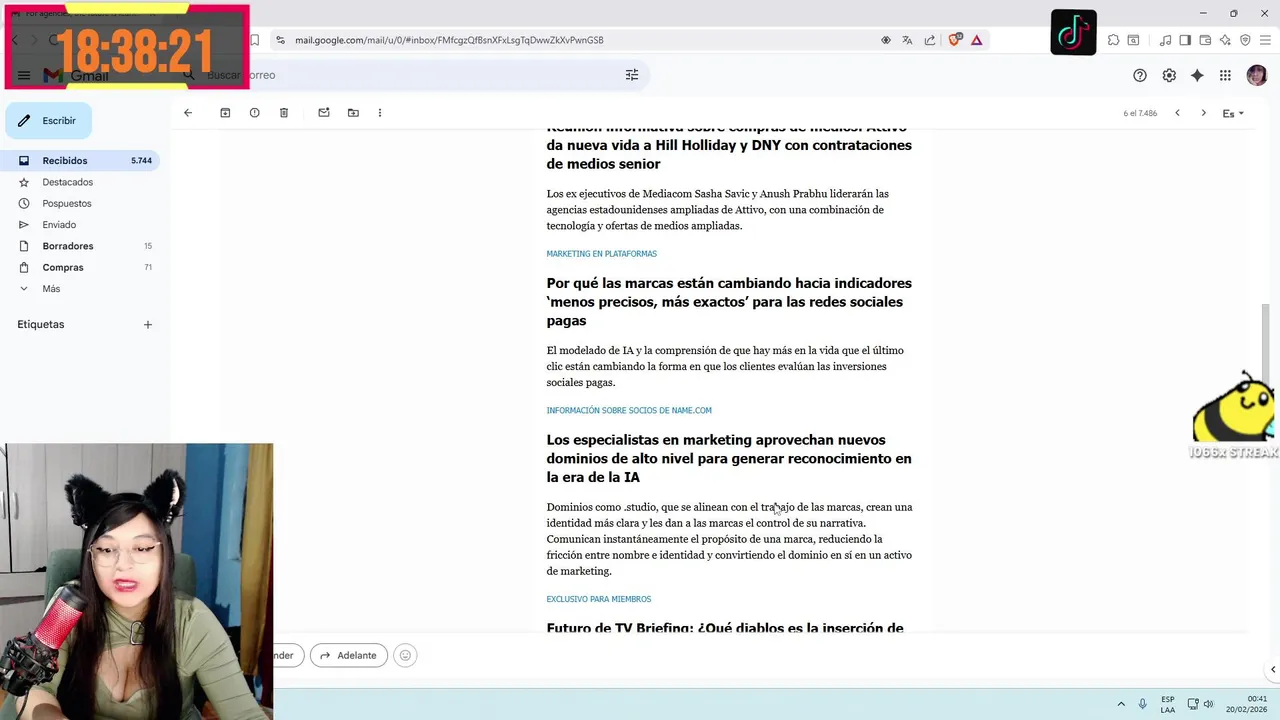1280x720 pixels.
Task: Create a new label with plus icon
Action: pos(148,324)
